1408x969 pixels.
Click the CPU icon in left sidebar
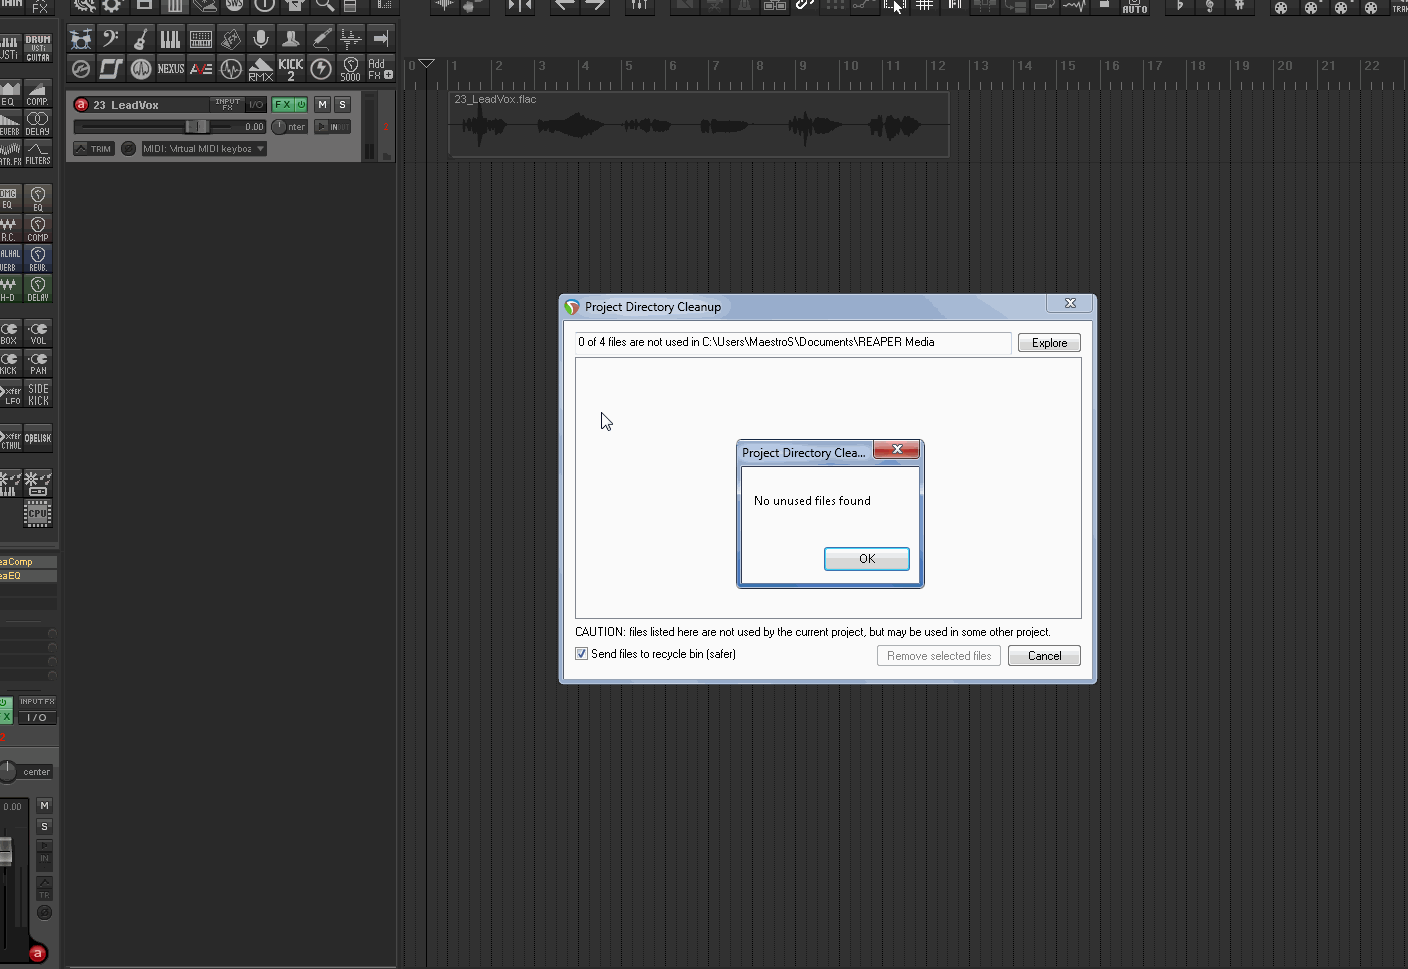coord(37,514)
